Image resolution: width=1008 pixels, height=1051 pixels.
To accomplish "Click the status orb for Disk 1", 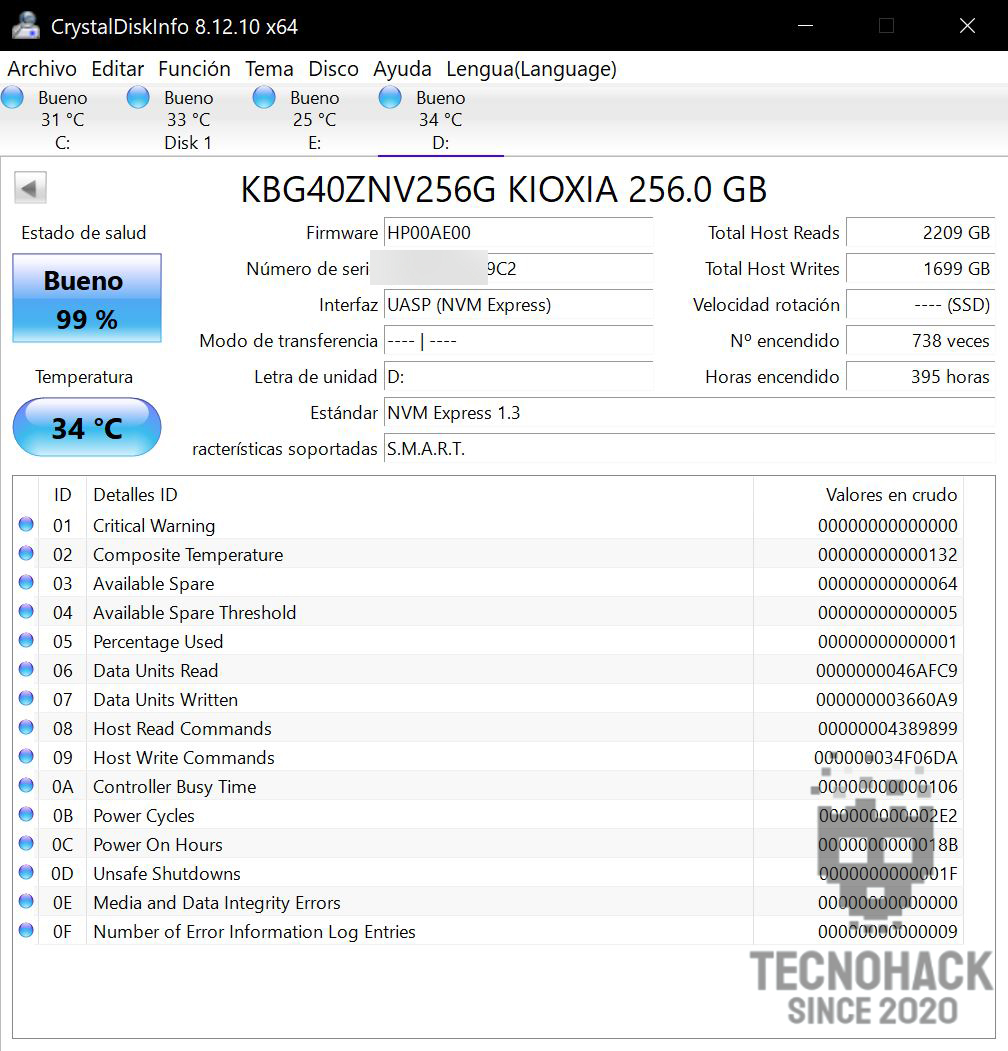I will click(x=138, y=98).
